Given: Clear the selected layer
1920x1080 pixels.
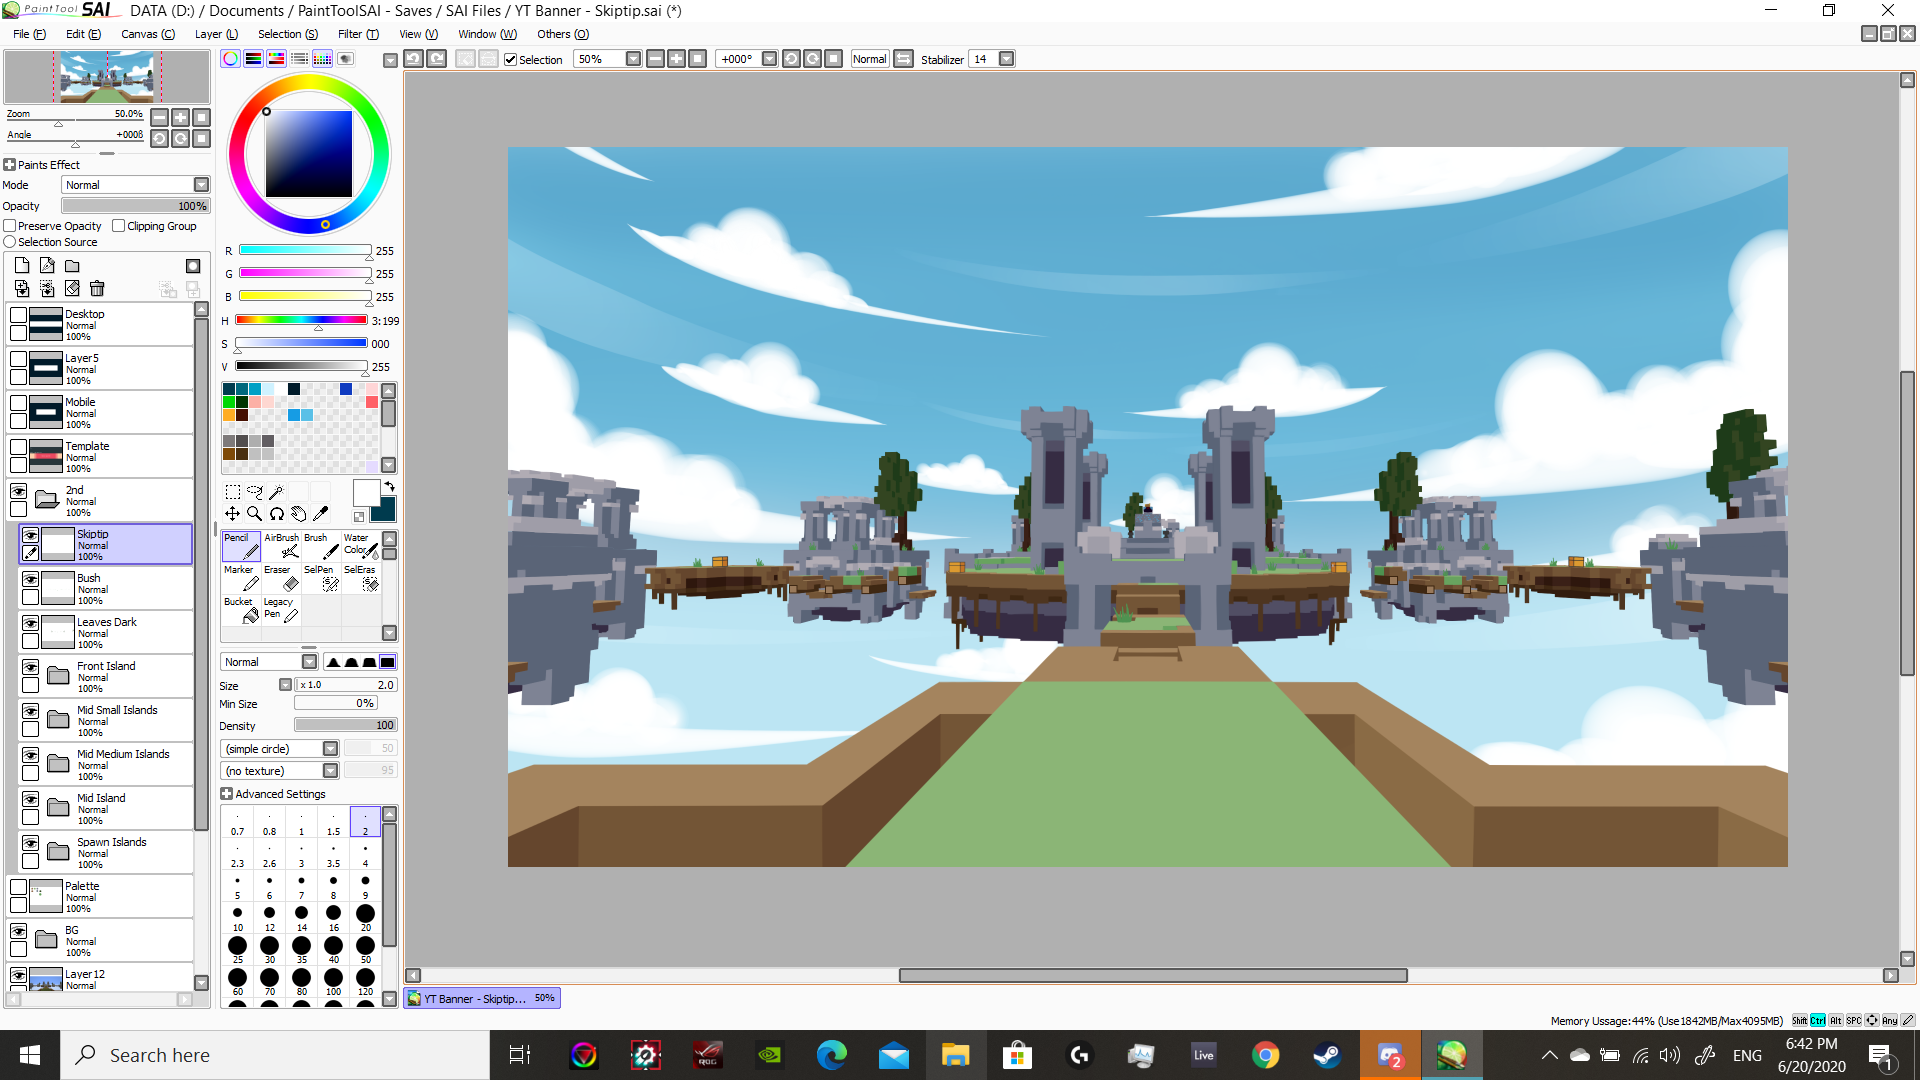Looking at the screenshot, I should (72, 289).
